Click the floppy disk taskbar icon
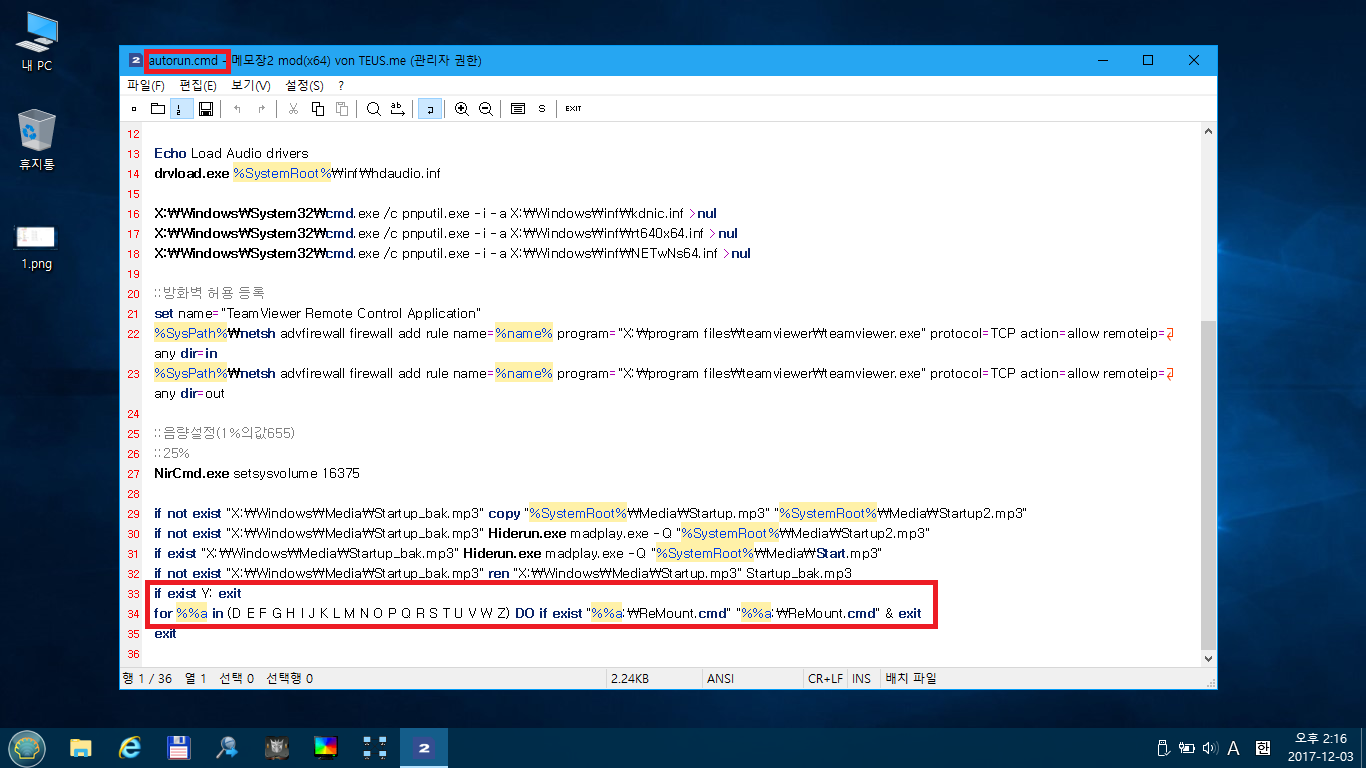This screenshot has height=768, width=1366. [178, 747]
